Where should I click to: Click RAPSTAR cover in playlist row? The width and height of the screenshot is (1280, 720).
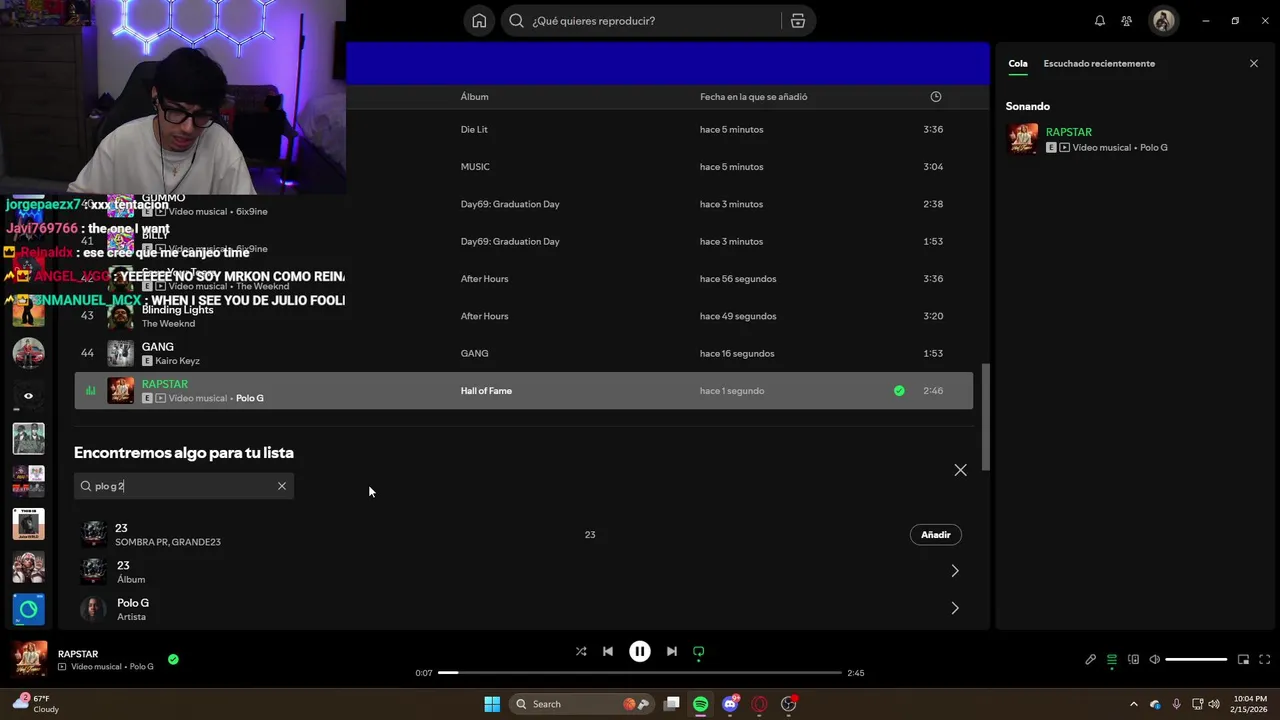coord(120,391)
